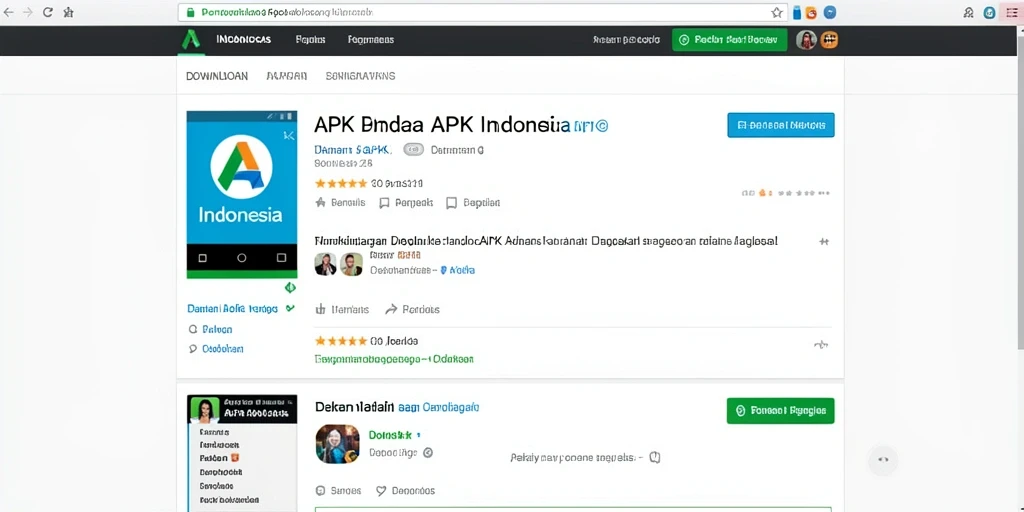The image size is (1024, 512).
Task: Open the second reviewer avatar below the description
Action: point(351,264)
